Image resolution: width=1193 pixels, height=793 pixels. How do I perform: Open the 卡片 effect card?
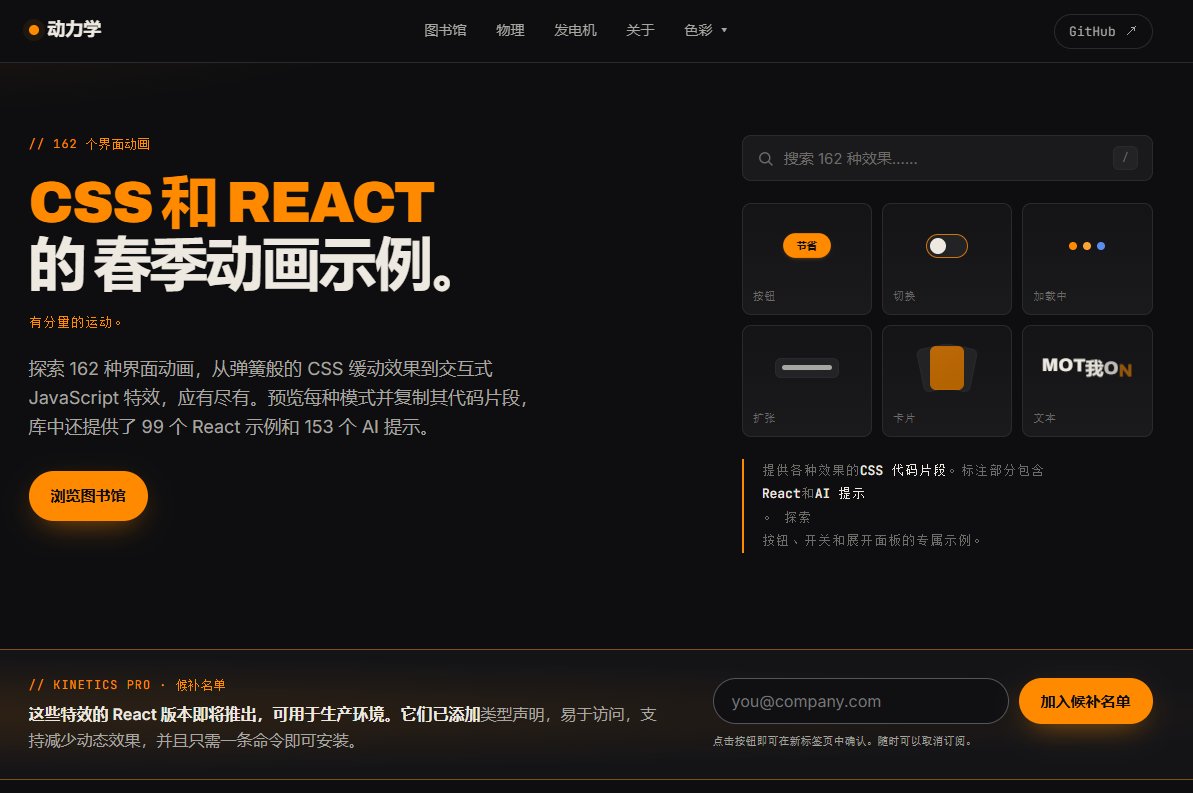point(946,381)
